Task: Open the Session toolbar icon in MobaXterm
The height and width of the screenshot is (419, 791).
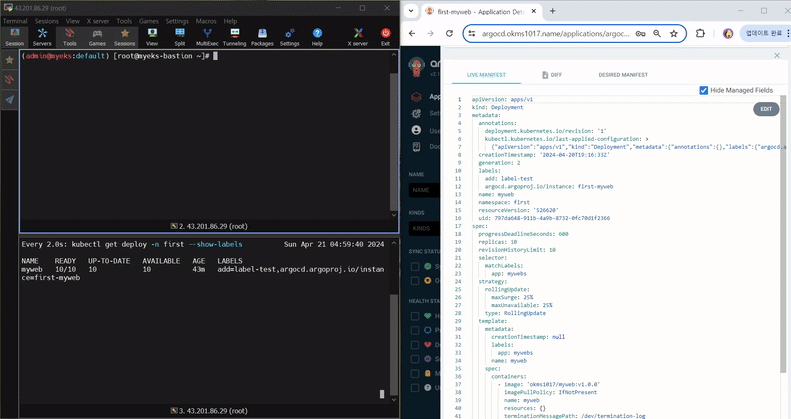Action: tap(15, 37)
